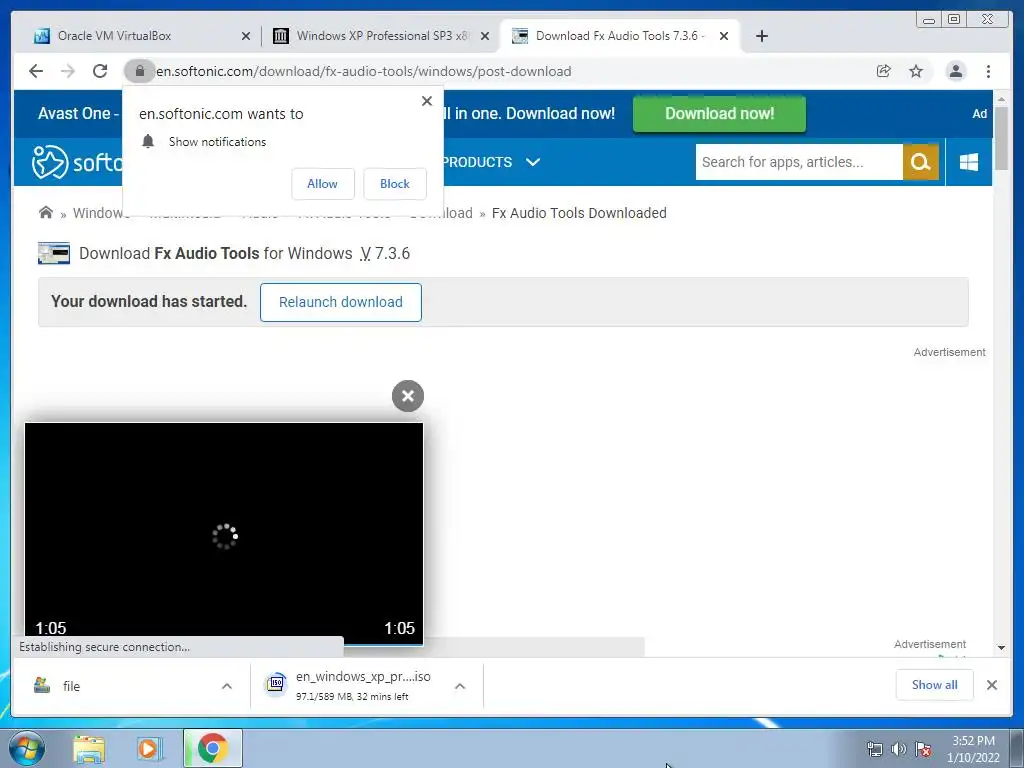Click Show all downloads
This screenshot has height=768, width=1024.
click(x=935, y=684)
